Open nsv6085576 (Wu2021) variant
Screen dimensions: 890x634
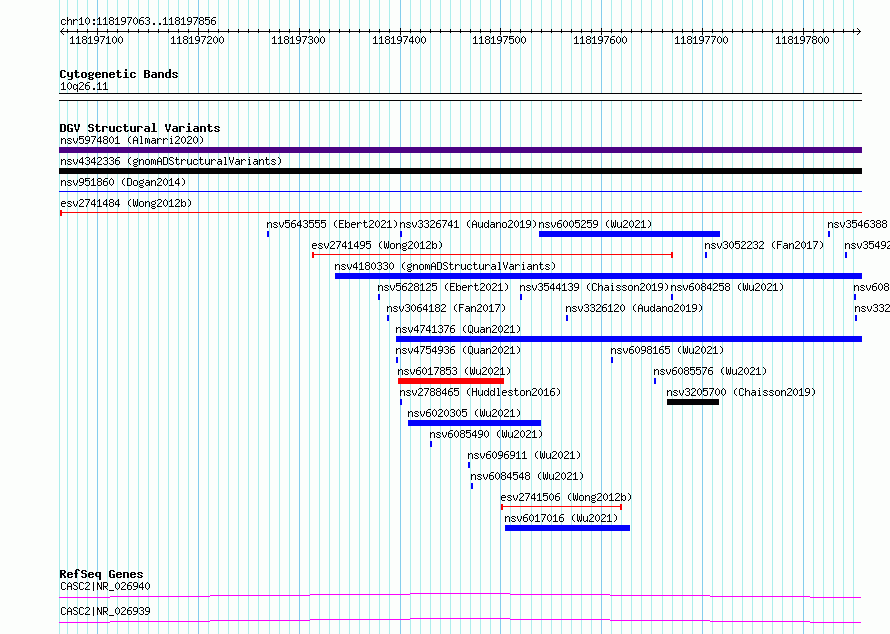pos(710,371)
